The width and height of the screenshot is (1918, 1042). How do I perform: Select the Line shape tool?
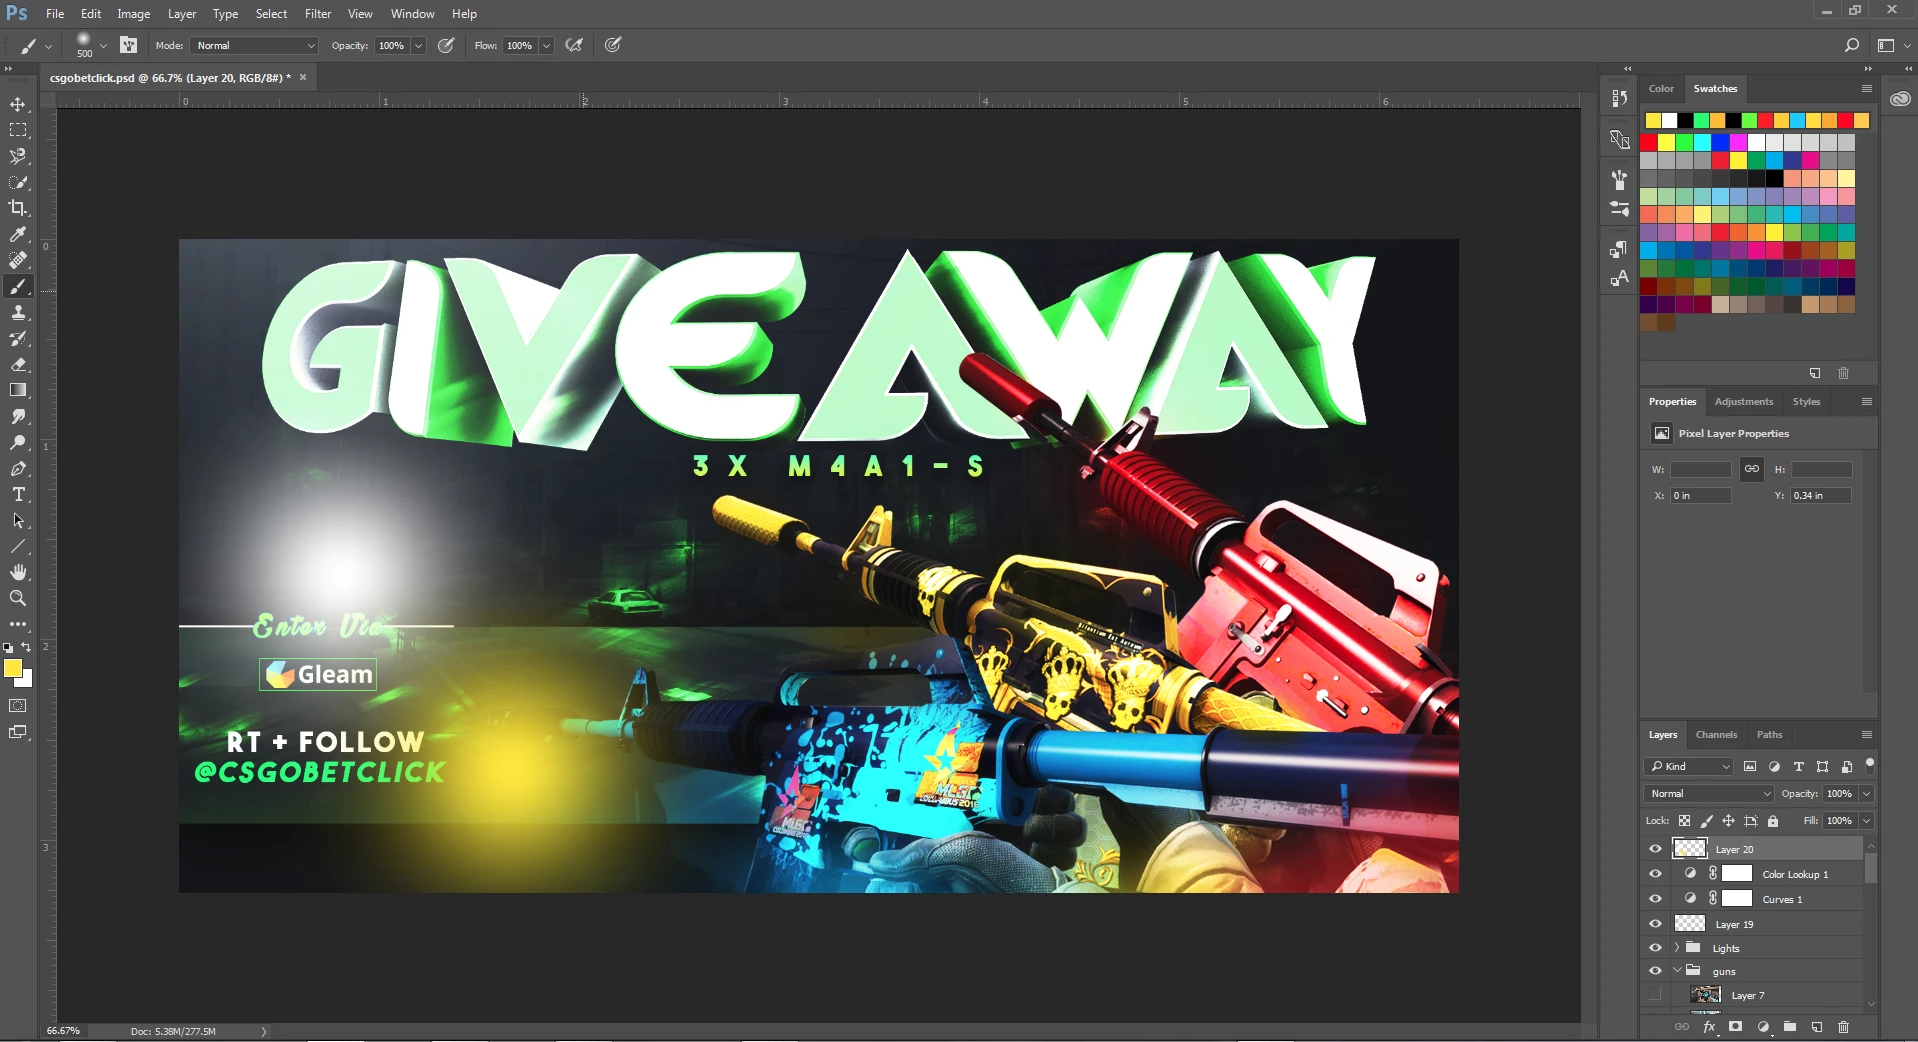[18, 546]
